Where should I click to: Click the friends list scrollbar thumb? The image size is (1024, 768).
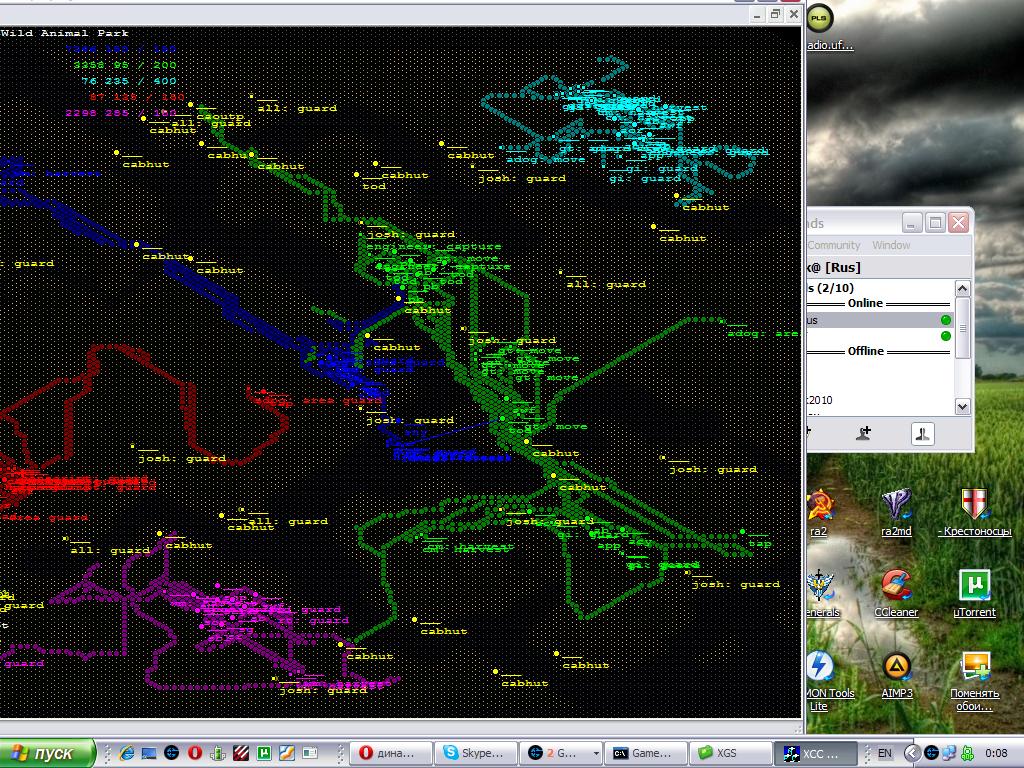962,327
